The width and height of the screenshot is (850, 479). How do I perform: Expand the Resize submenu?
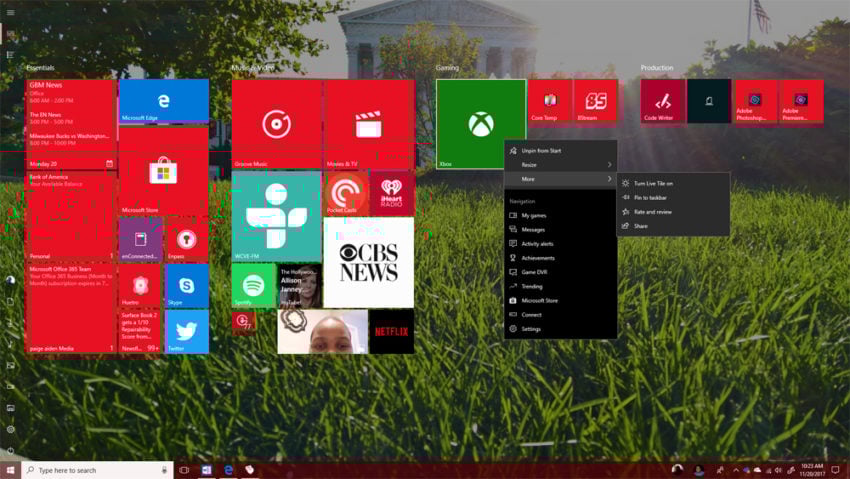(x=561, y=165)
